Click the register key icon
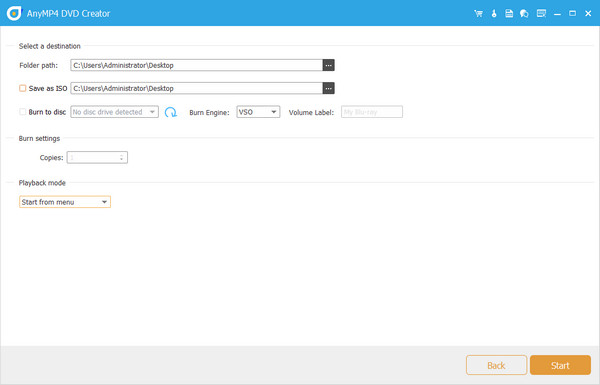The width and height of the screenshot is (600, 385). point(494,14)
